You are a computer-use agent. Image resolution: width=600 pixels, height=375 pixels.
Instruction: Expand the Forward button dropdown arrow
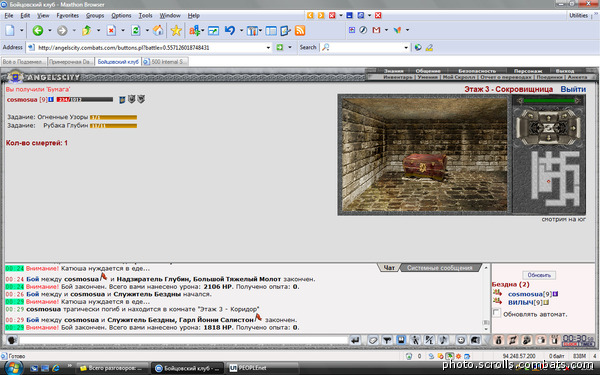(74, 30)
